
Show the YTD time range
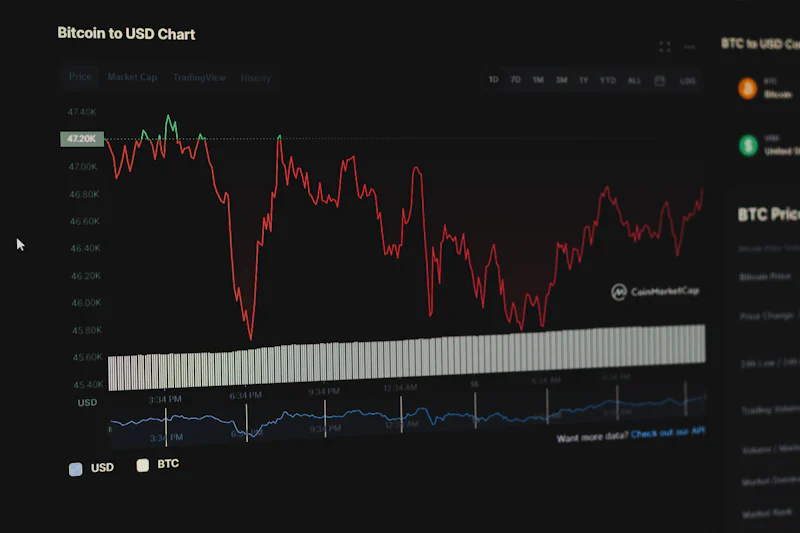607,80
